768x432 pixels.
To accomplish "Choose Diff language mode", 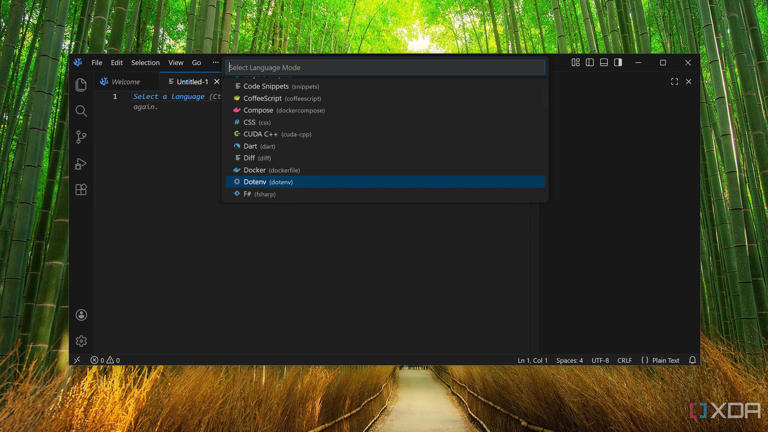I will point(385,158).
